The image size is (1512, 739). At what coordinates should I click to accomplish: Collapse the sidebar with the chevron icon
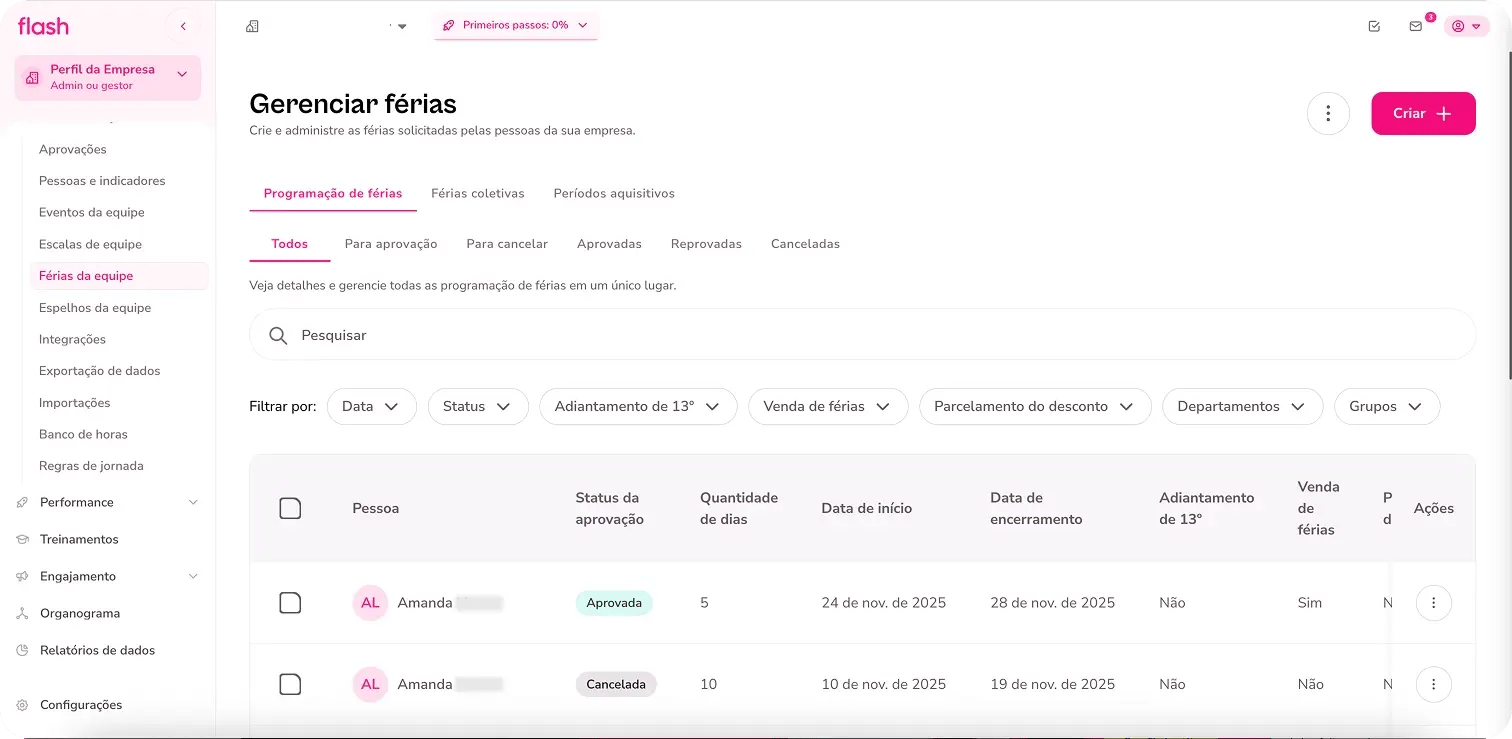pyautogui.click(x=183, y=26)
